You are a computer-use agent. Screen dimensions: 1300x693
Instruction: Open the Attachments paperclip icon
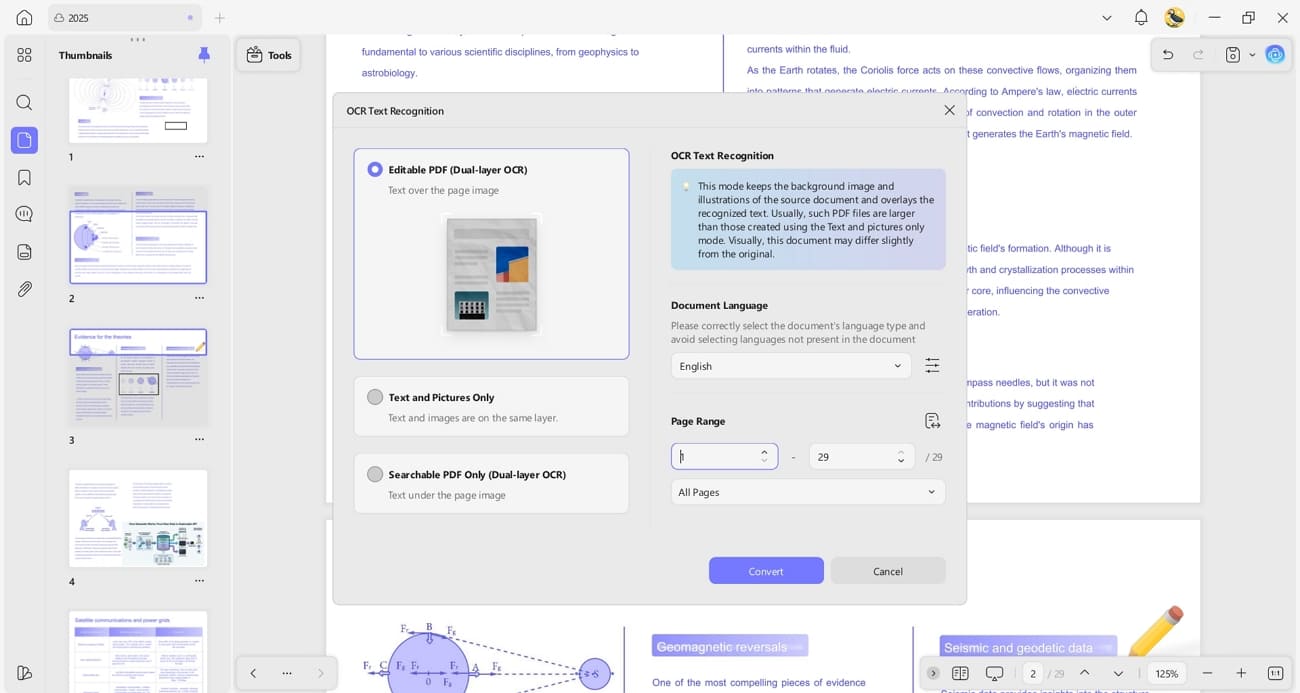(24, 289)
